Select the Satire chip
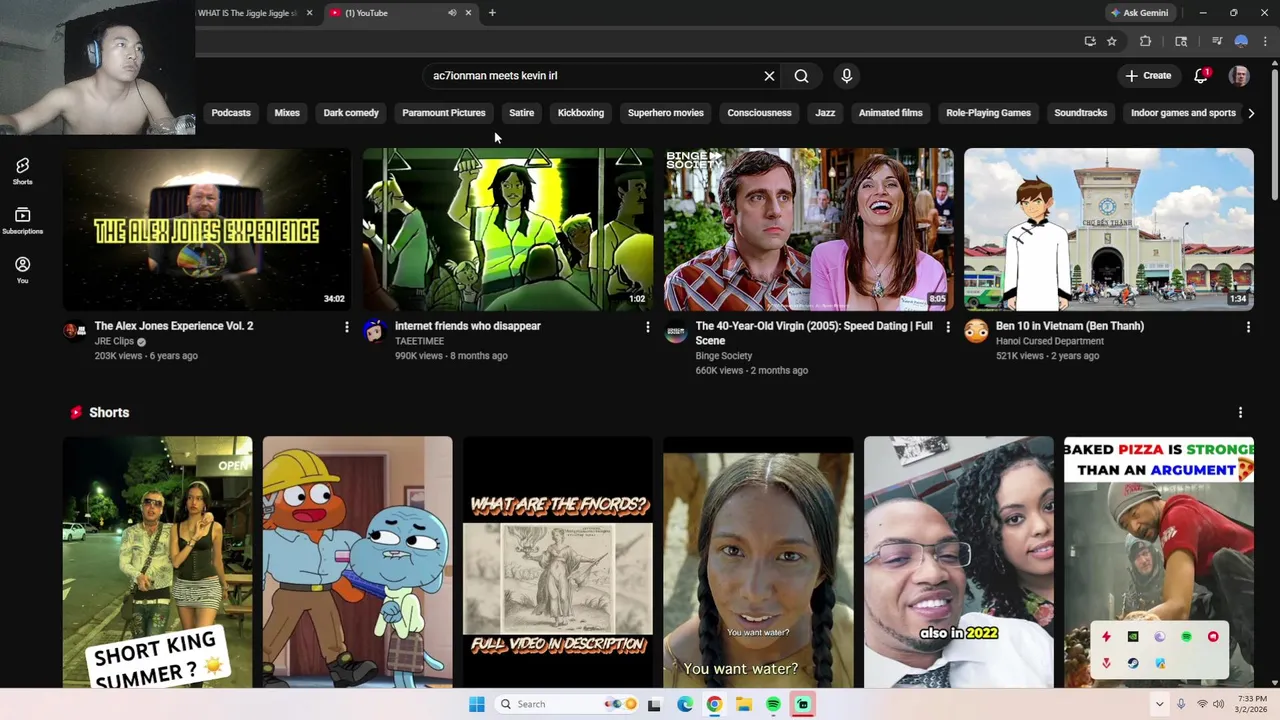This screenshot has width=1280, height=720. pos(521,113)
